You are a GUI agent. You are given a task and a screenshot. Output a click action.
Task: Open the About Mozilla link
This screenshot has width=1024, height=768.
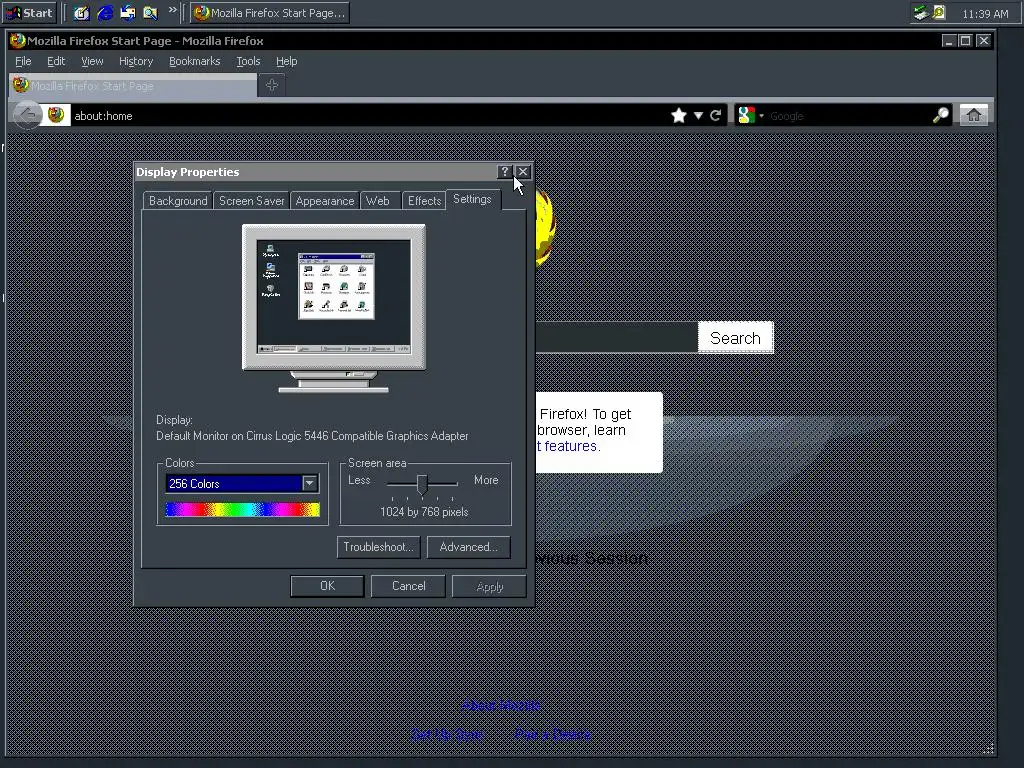[501, 705]
